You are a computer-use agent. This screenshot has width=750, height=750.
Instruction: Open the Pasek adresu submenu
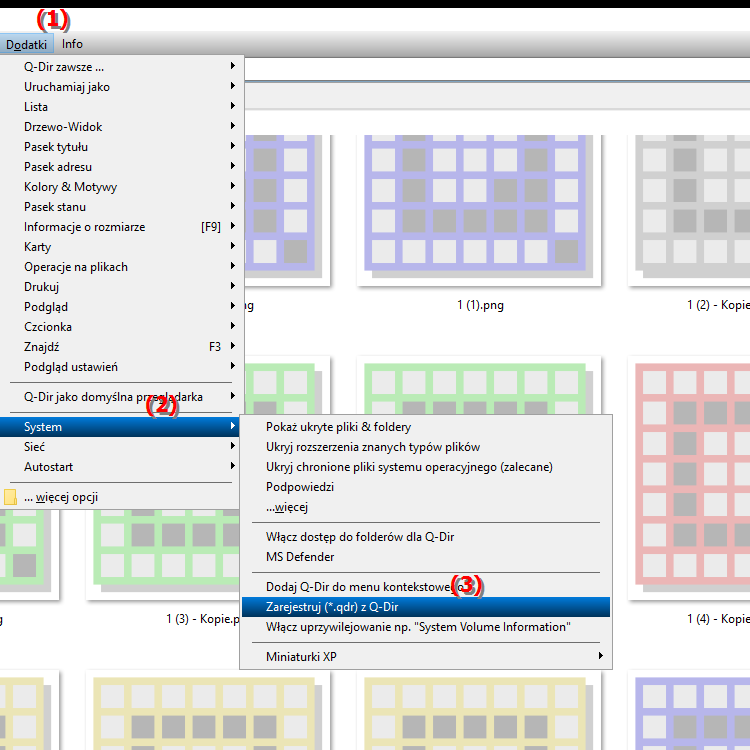point(121,167)
